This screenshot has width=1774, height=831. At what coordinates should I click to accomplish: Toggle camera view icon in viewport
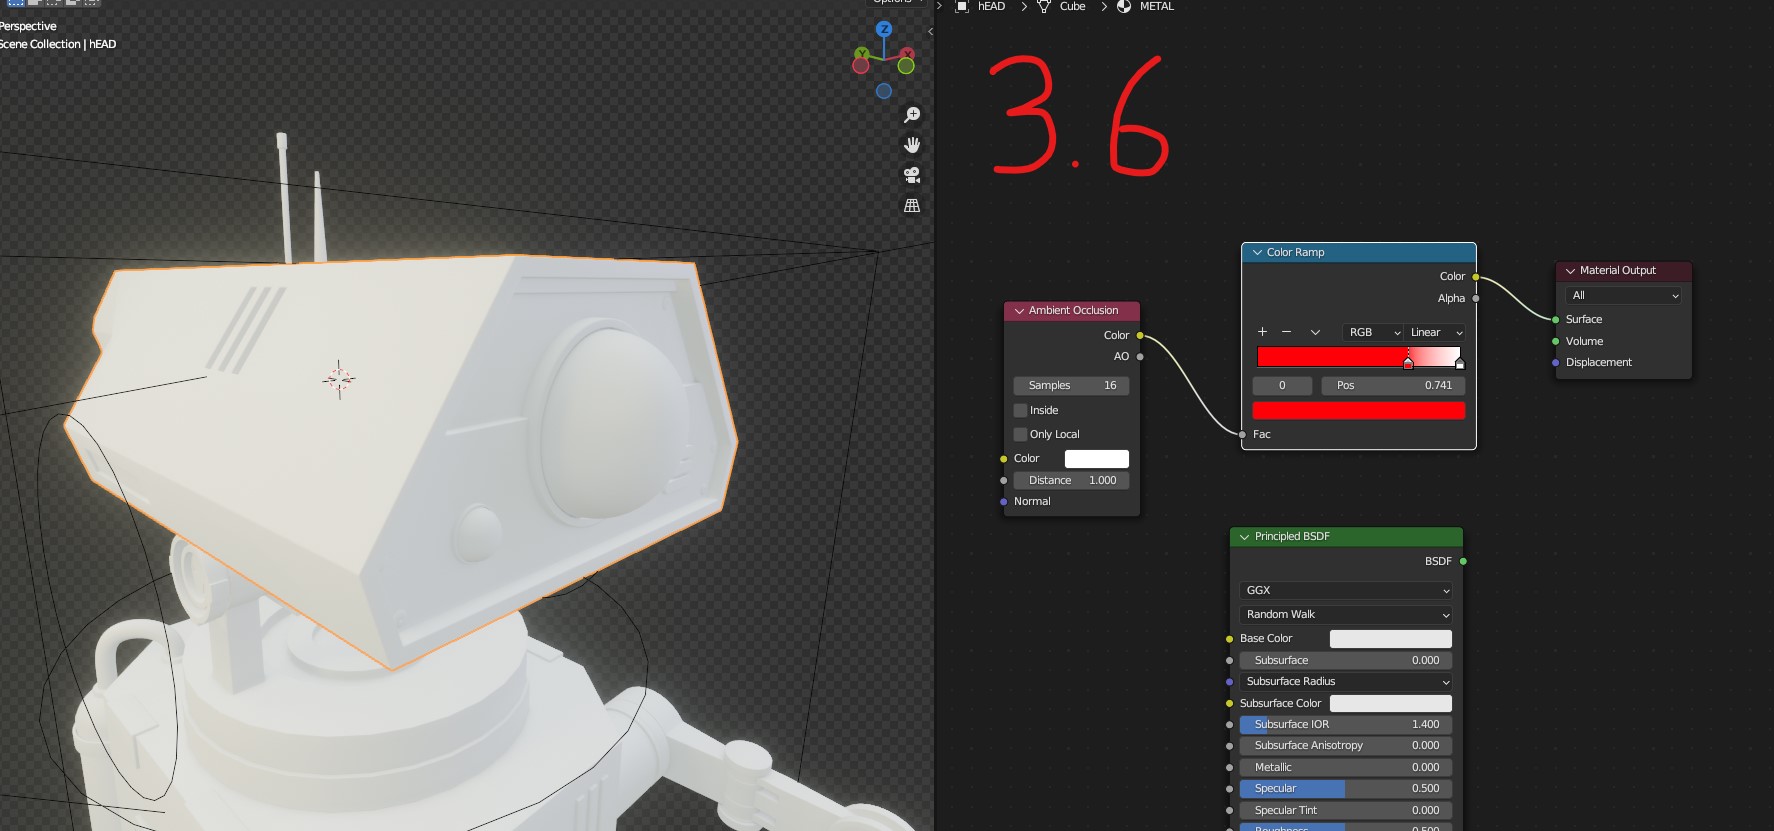tap(912, 175)
